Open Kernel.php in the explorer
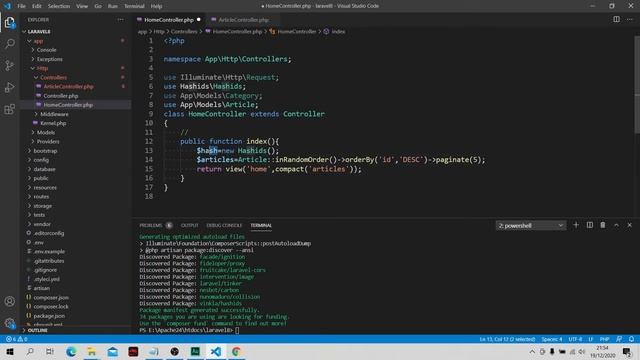 tap(53, 123)
